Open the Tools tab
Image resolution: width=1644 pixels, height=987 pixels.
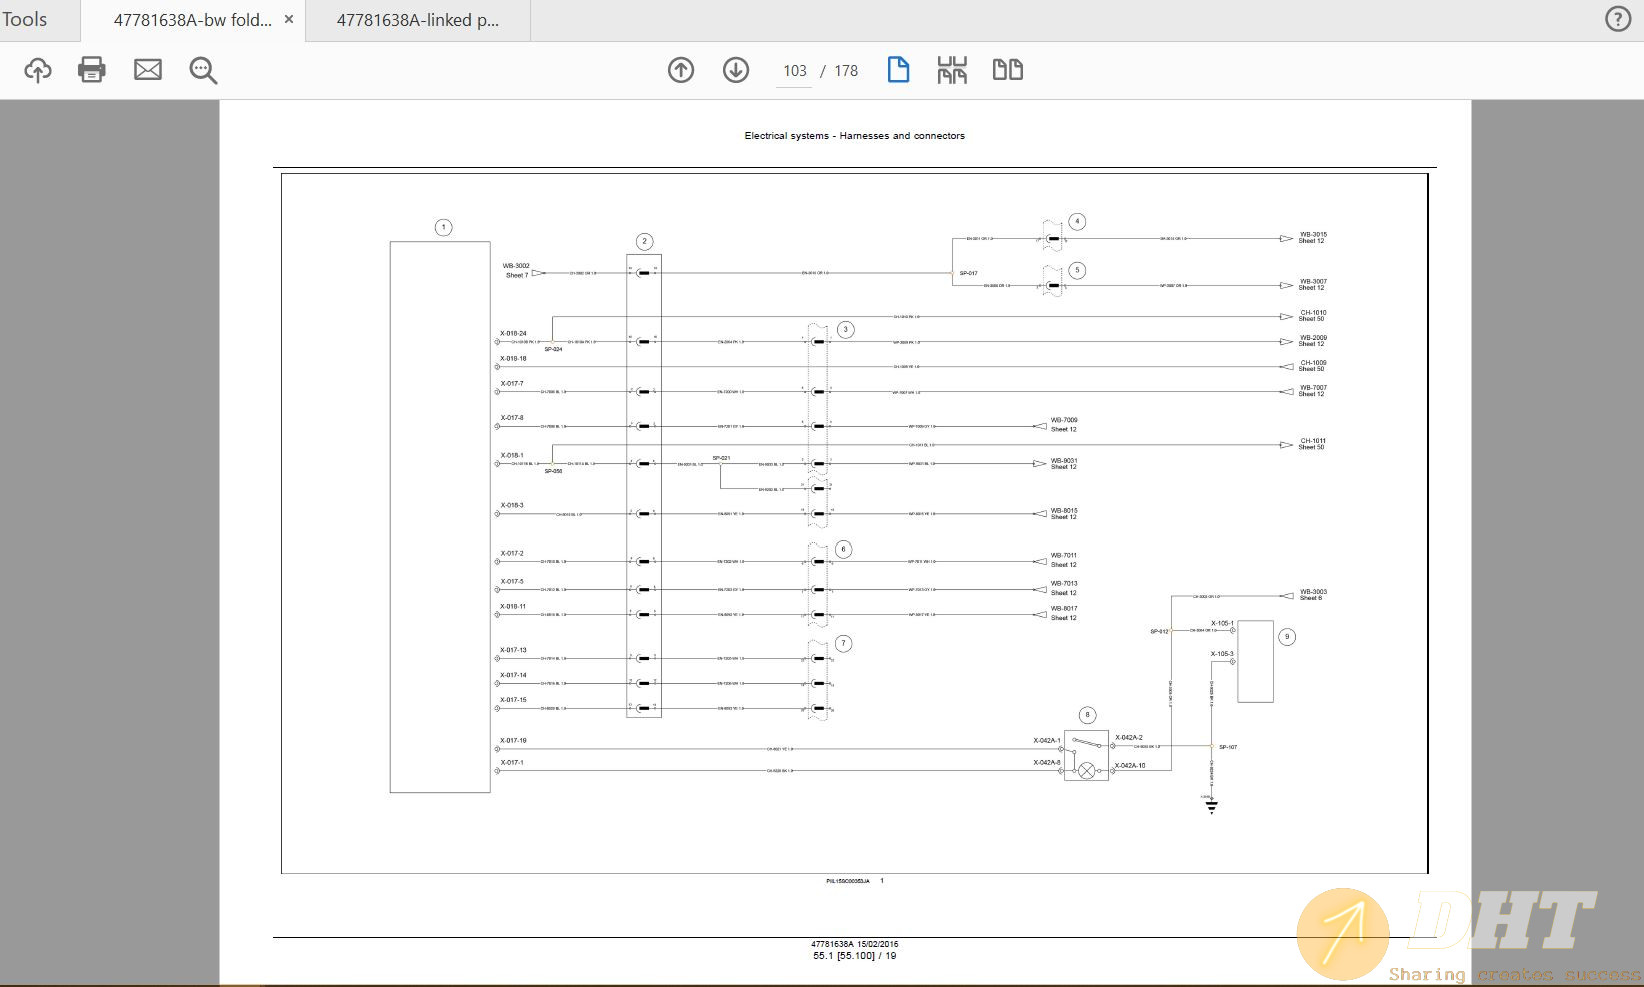(x=25, y=20)
